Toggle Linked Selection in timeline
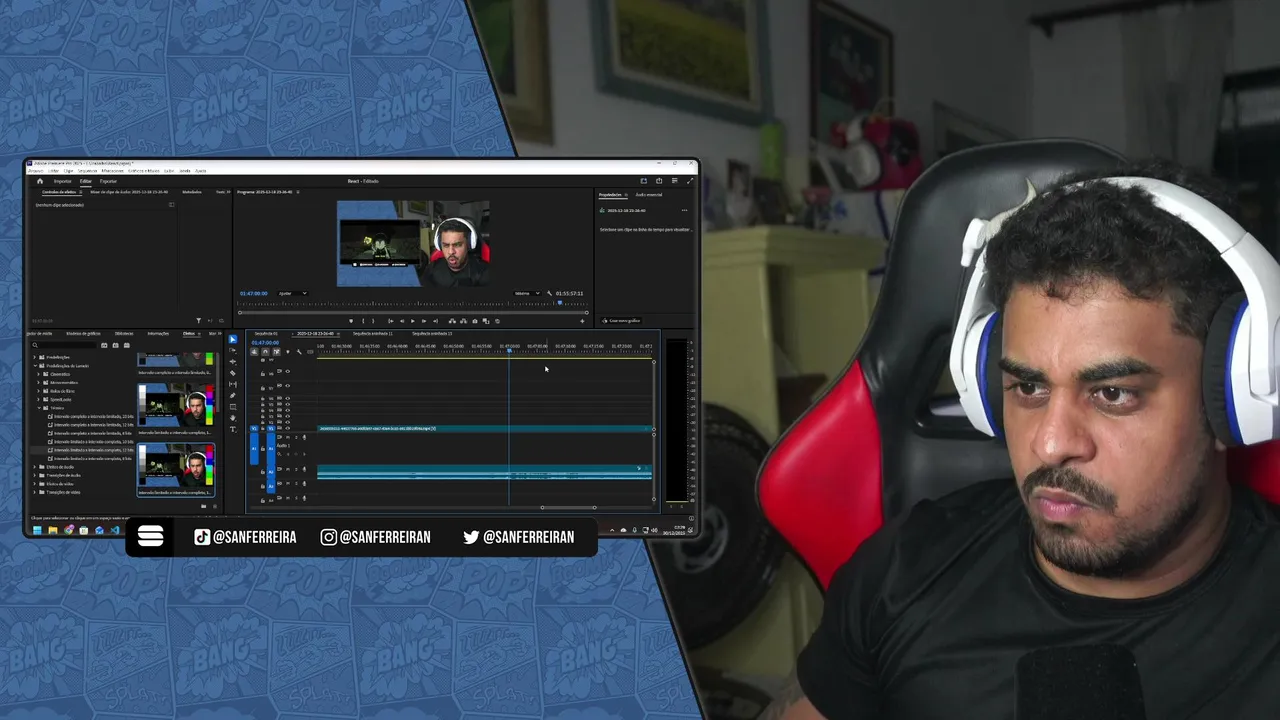 coord(277,352)
